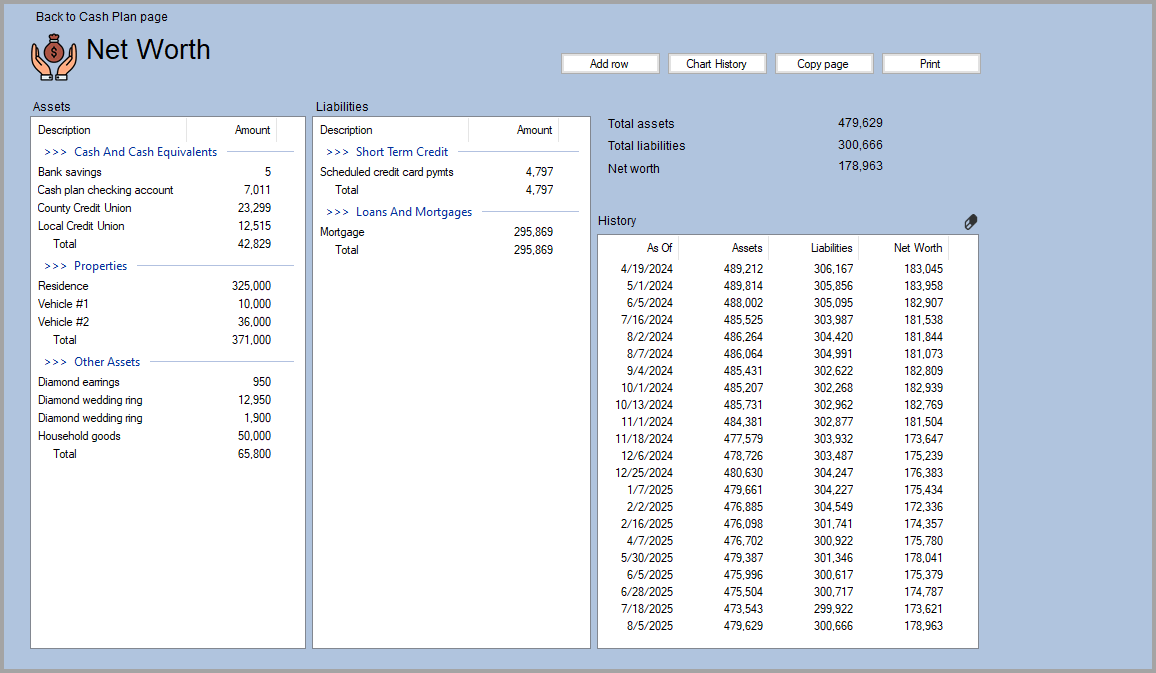Click Other Assets total 65,800
This screenshot has height=673, width=1156.
coord(254,454)
